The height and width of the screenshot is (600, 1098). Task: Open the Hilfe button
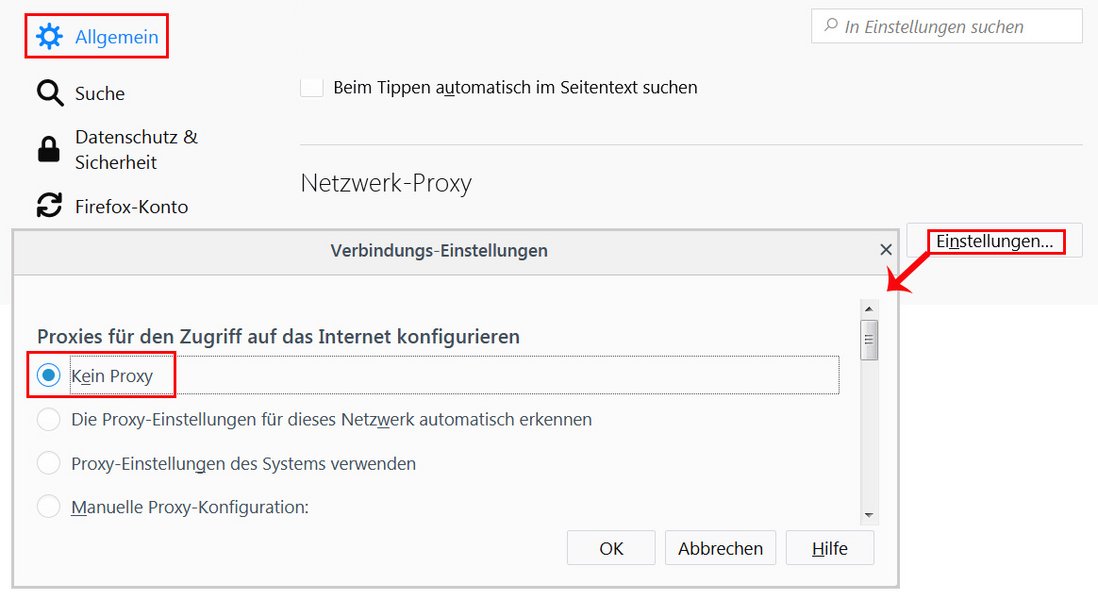(x=829, y=548)
